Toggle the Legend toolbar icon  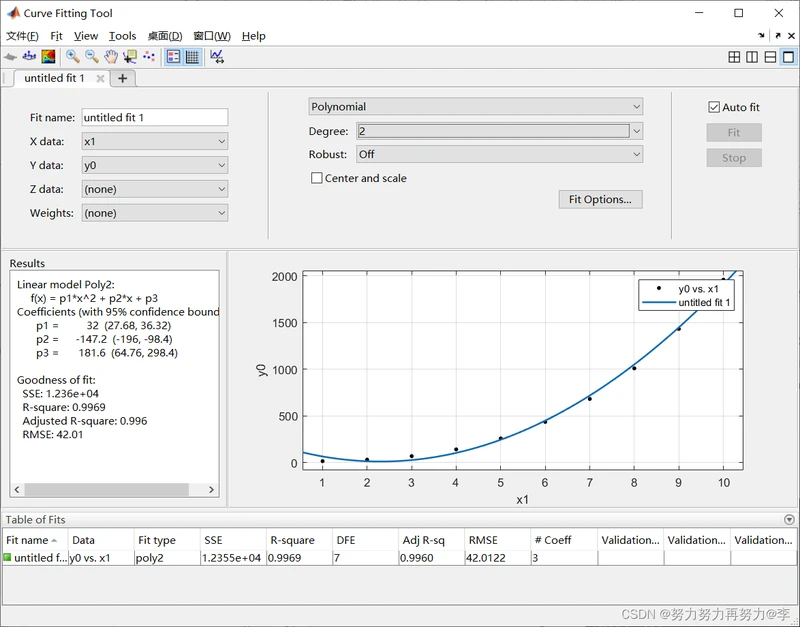[x=173, y=57]
